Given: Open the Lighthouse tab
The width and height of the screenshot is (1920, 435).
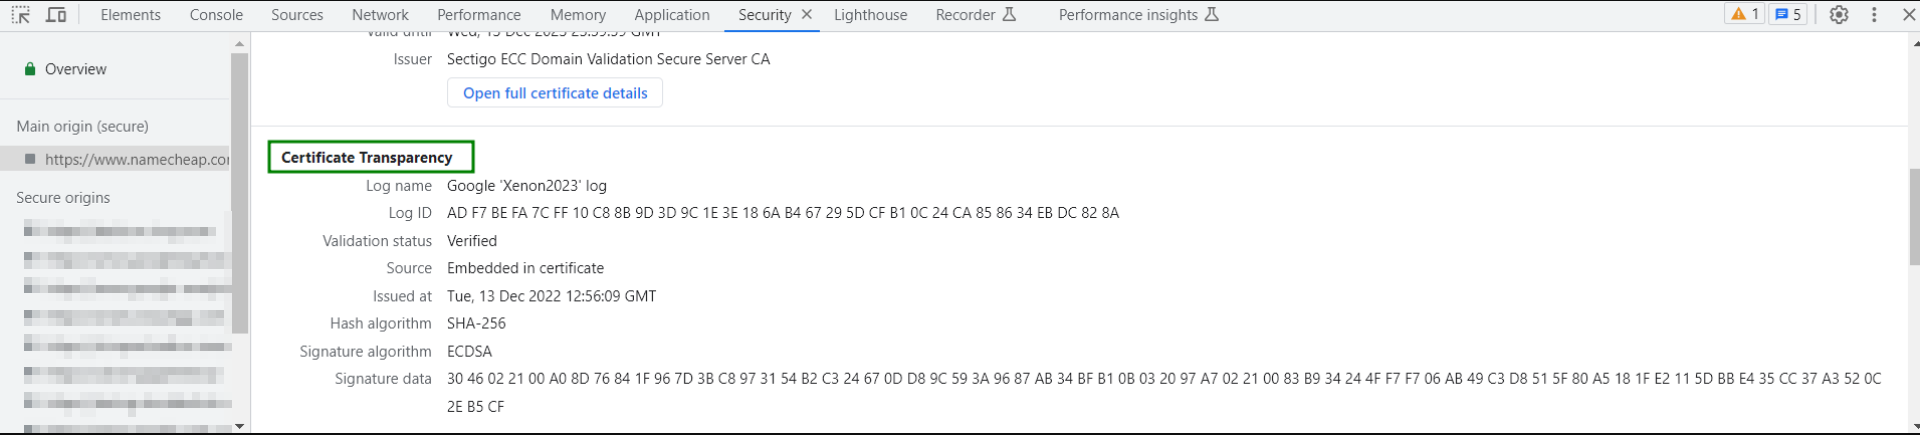Looking at the screenshot, I should [x=870, y=15].
